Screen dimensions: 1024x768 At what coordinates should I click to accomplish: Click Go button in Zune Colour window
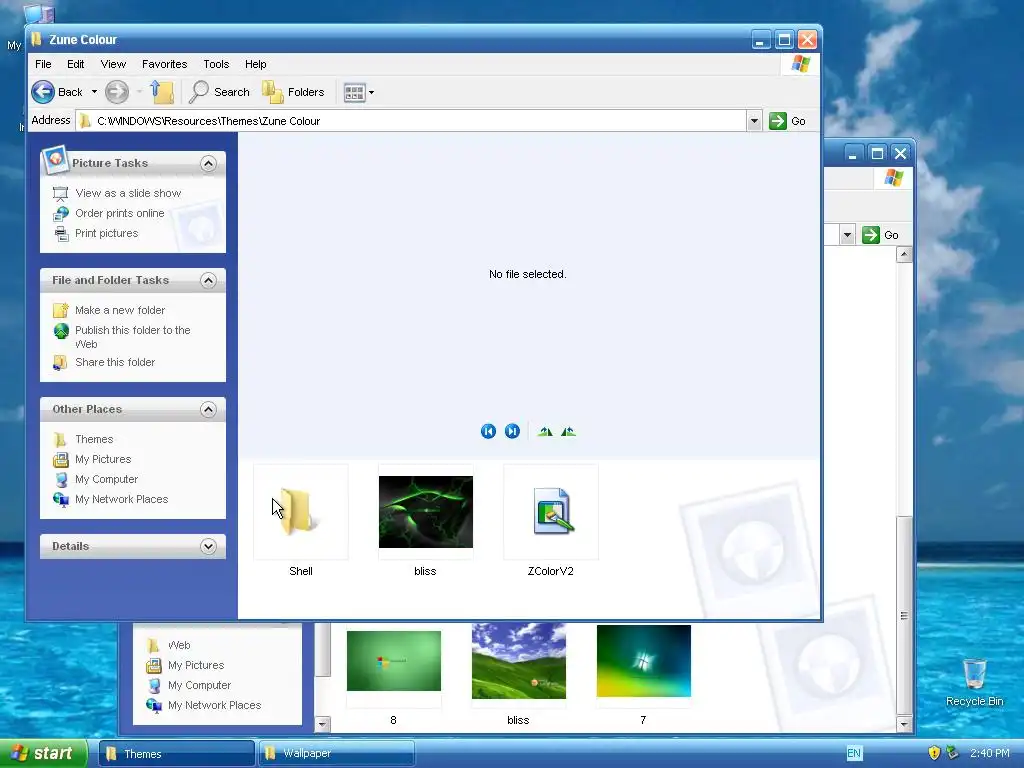click(788, 121)
